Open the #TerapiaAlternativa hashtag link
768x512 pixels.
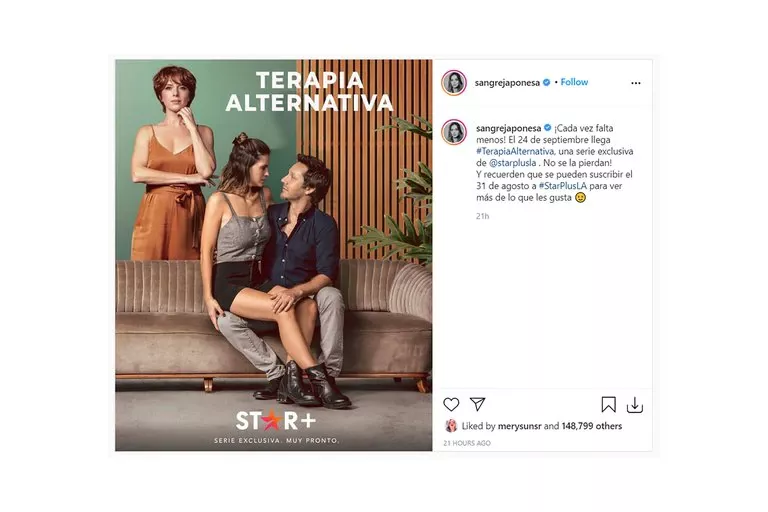coord(515,151)
